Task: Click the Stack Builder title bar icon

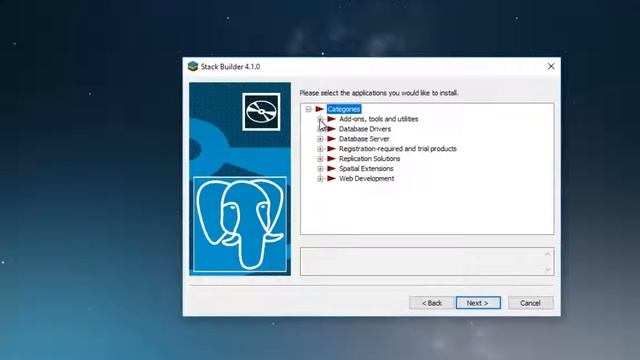Action: 193,66
